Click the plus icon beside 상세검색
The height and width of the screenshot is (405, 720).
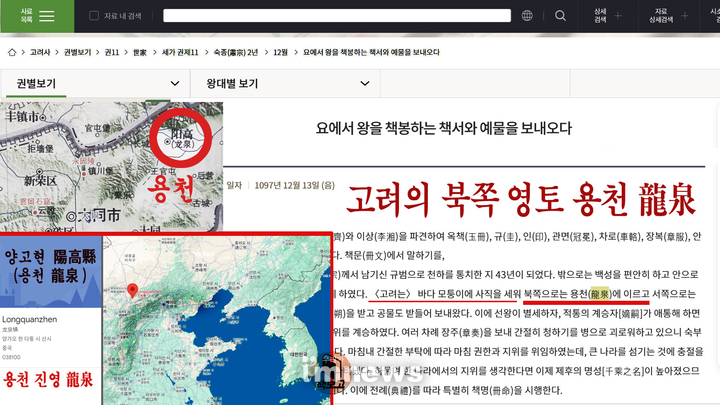click(x=618, y=16)
